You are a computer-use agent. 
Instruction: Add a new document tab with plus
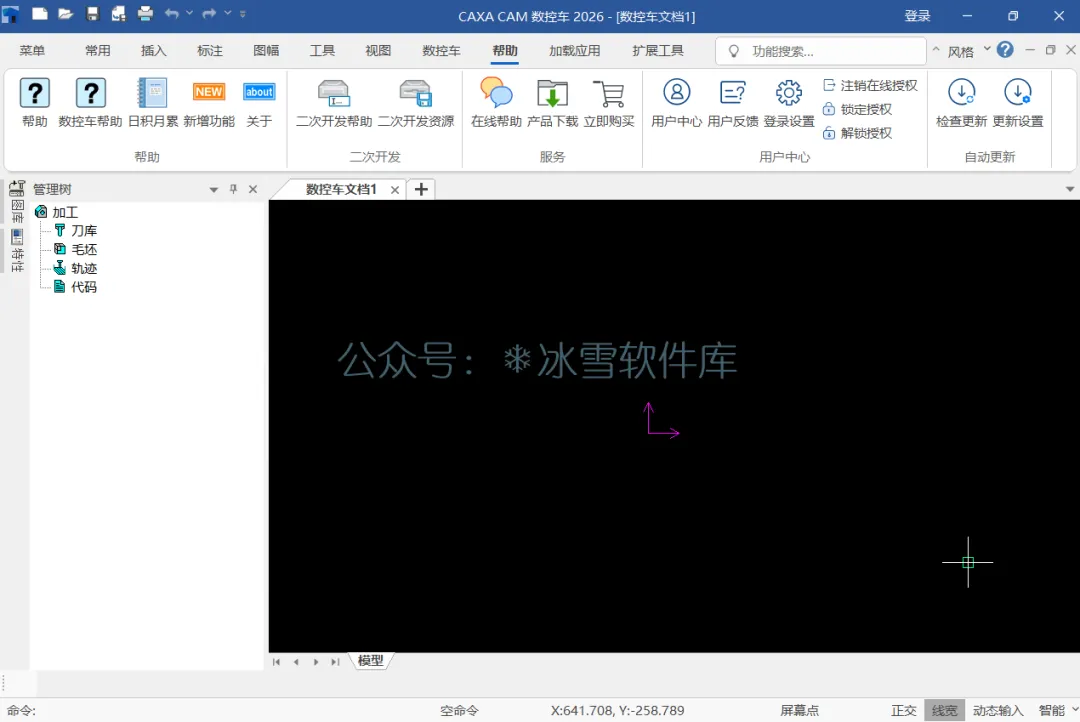[421, 189]
